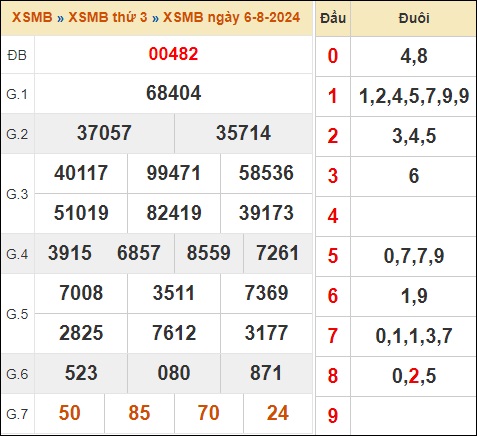Click the G.5 number 7008
The height and width of the screenshot is (436, 477).
[81, 293]
